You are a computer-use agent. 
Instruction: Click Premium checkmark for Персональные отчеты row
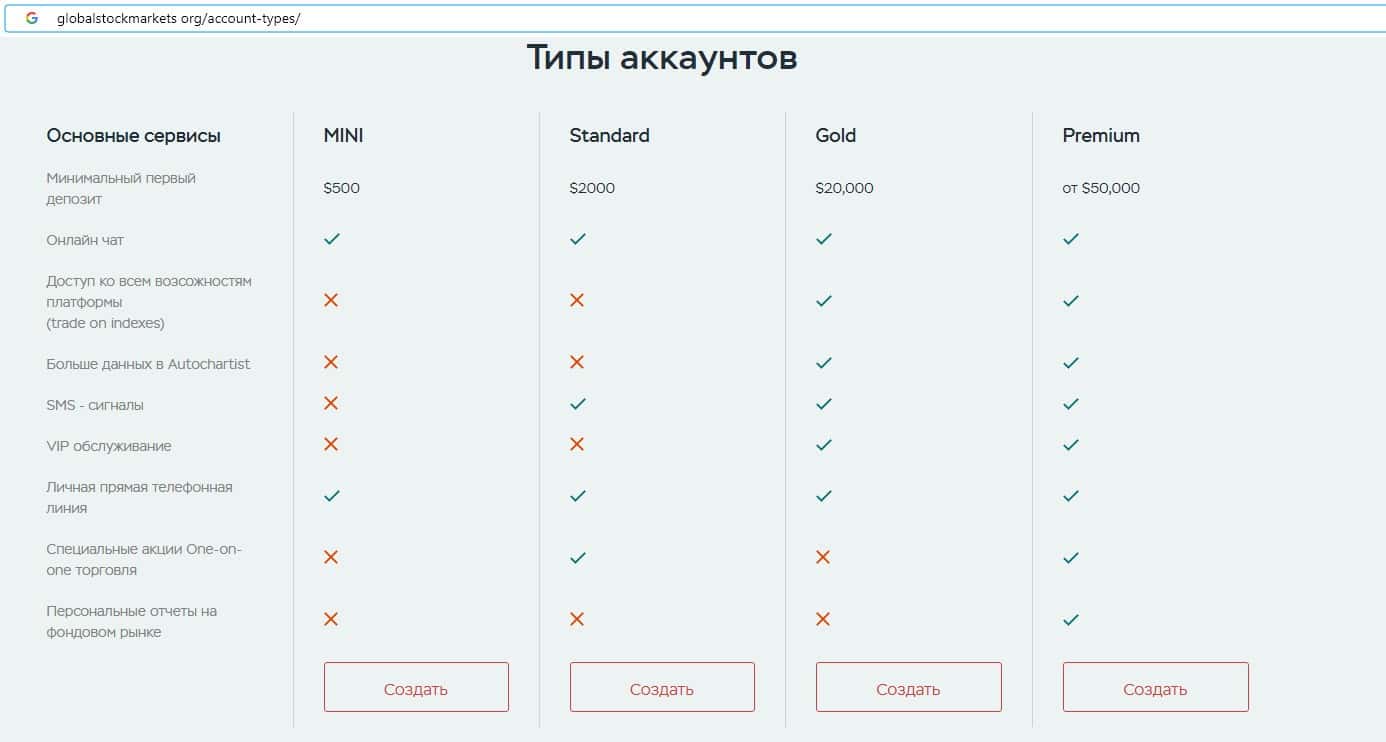pos(1071,619)
